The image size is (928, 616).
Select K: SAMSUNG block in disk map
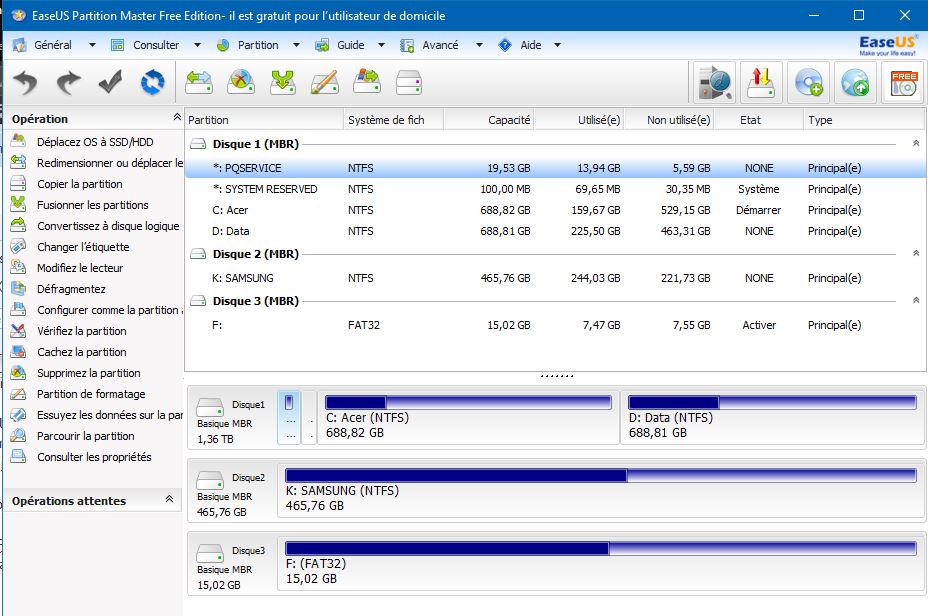tap(601, 490)
